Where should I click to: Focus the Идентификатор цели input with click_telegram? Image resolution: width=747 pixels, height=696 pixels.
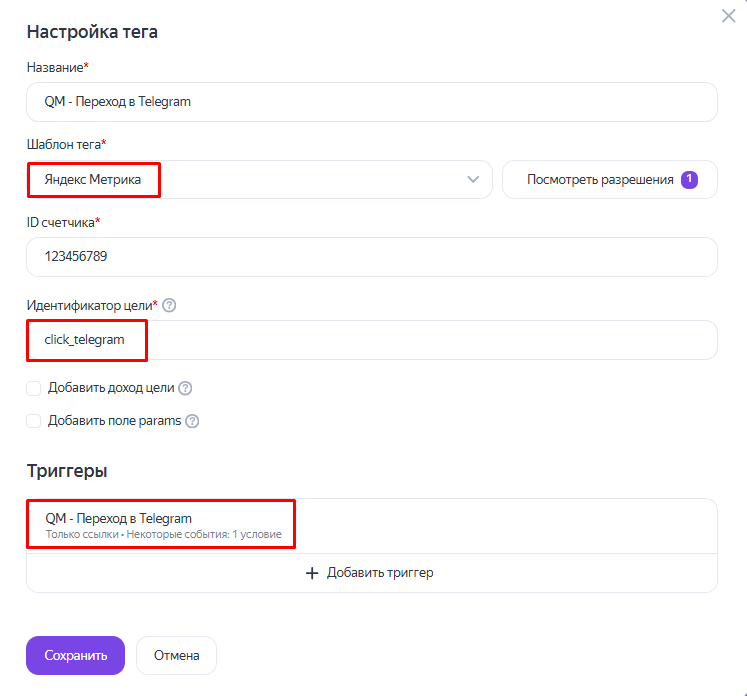372,340
